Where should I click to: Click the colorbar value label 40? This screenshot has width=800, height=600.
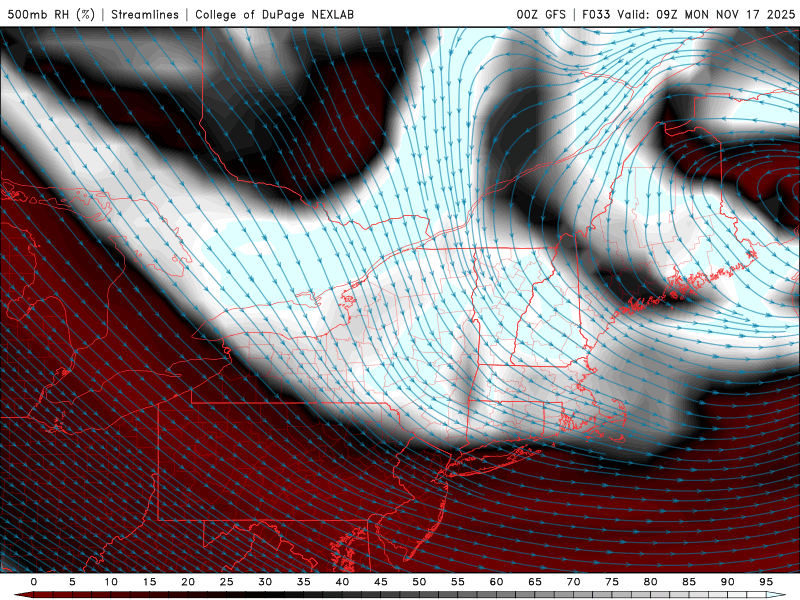click(x=342, y=582)
